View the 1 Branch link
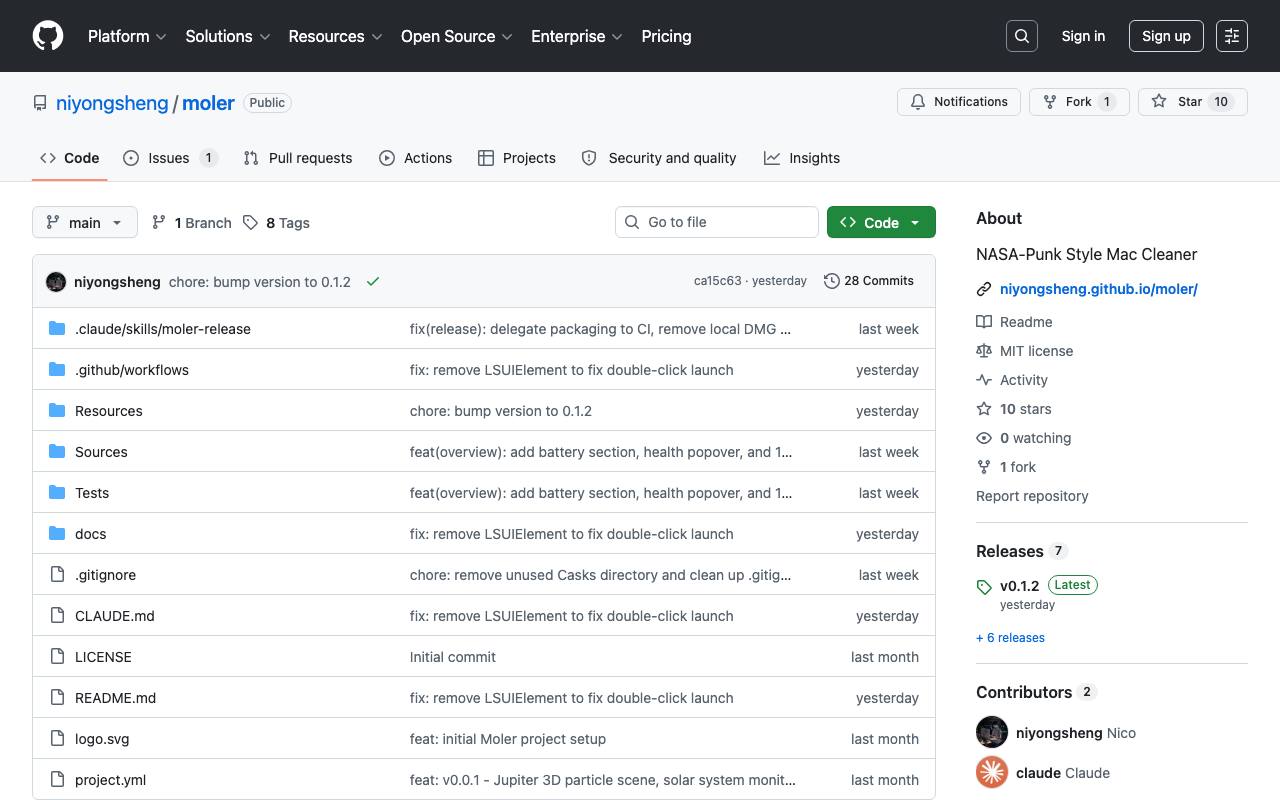 click(191, 223)
